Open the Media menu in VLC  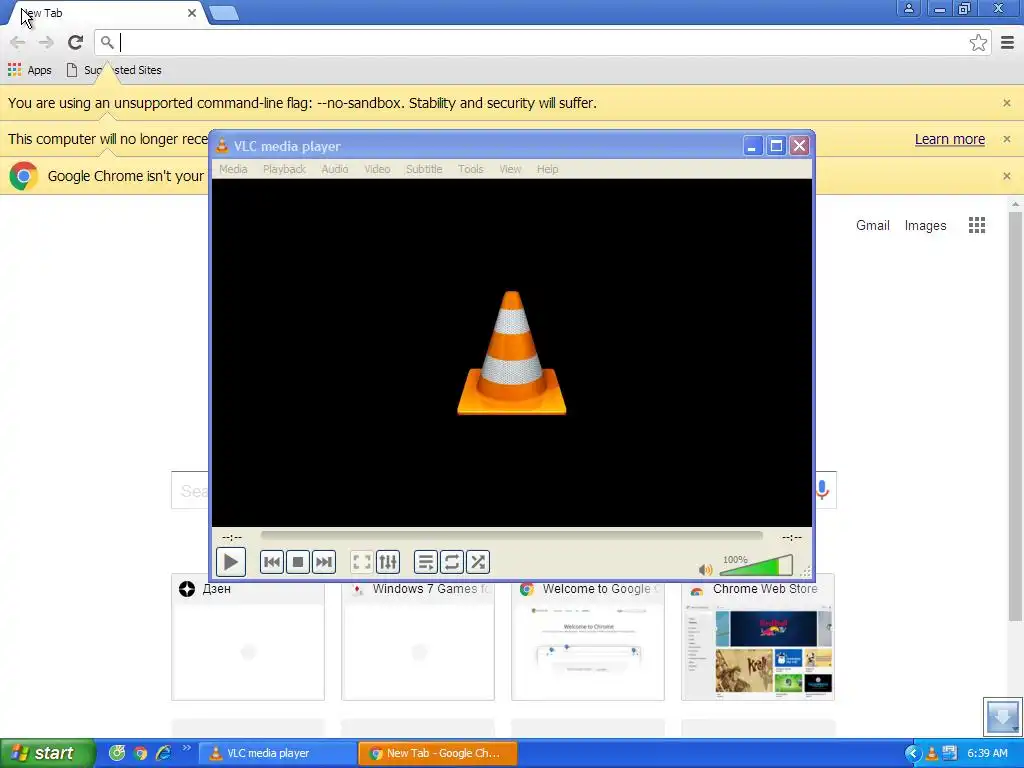[x=233, y=169]
